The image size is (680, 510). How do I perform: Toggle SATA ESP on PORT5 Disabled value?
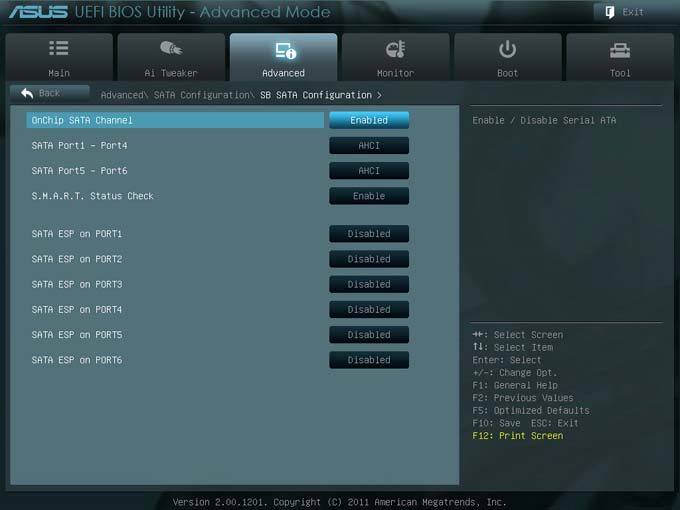coord(369,334)
